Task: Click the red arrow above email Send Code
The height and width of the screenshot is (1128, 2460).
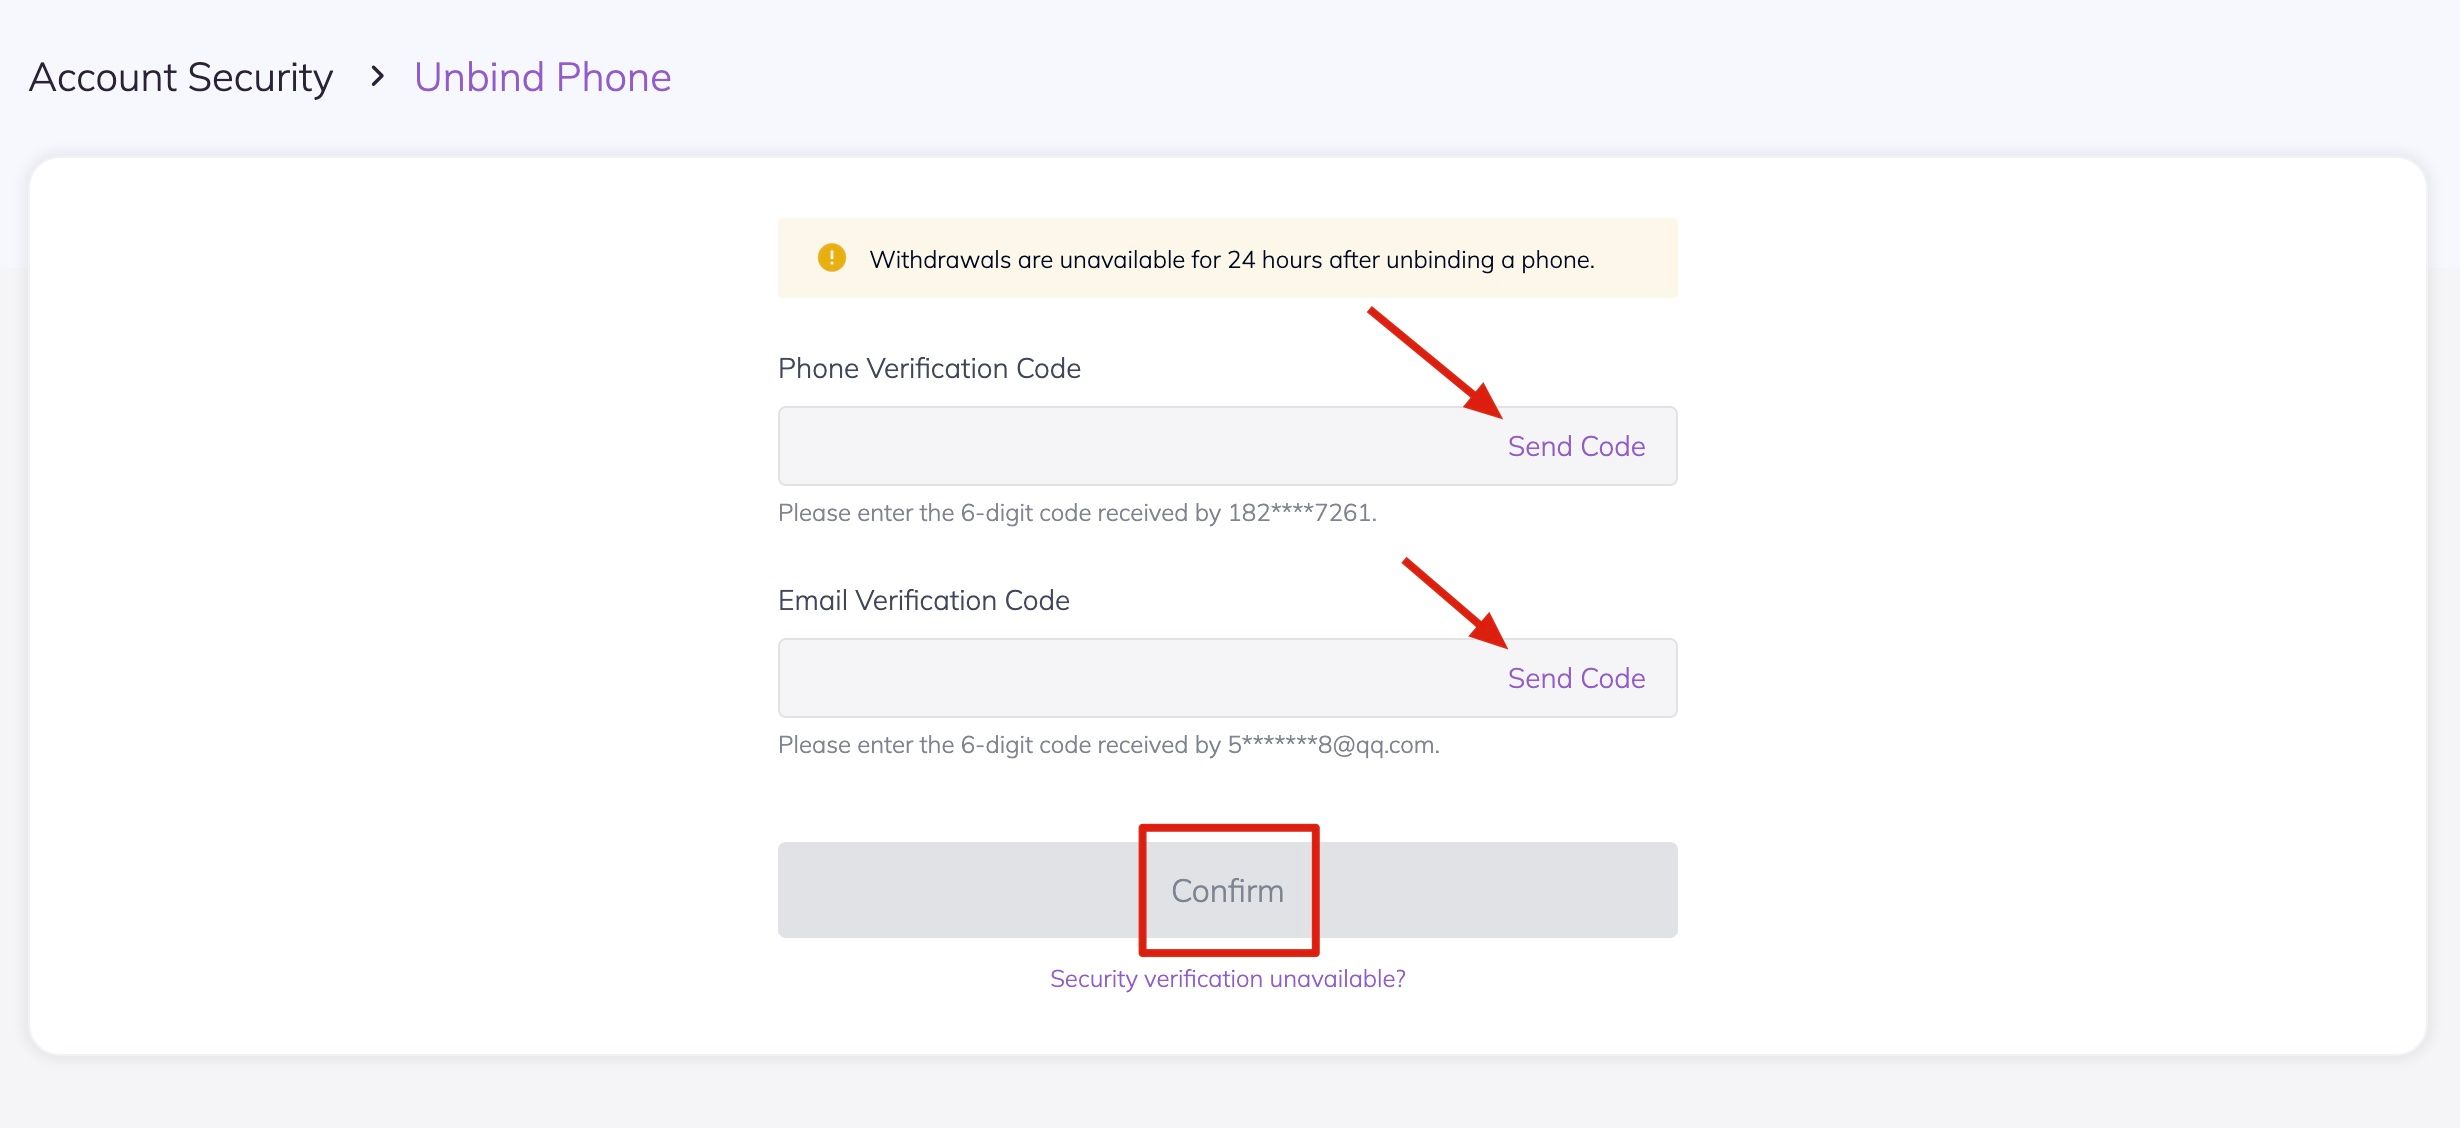Action: 1455,603
